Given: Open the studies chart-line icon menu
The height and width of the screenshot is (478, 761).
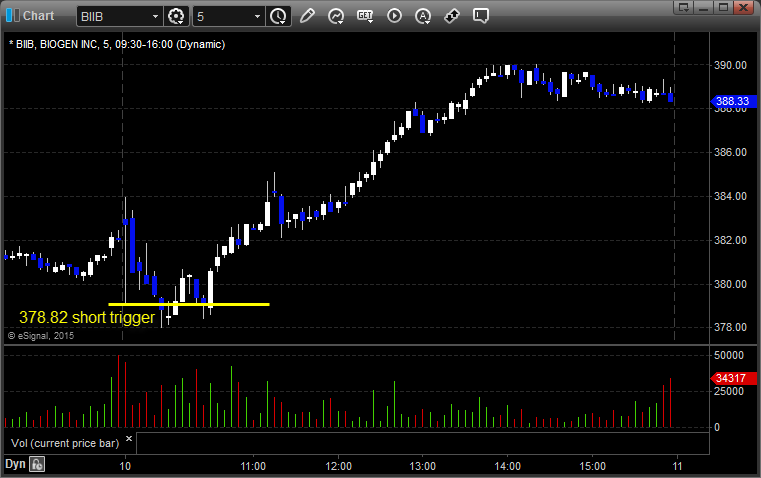Looking at the screenshot, I should tap(335, 16).
